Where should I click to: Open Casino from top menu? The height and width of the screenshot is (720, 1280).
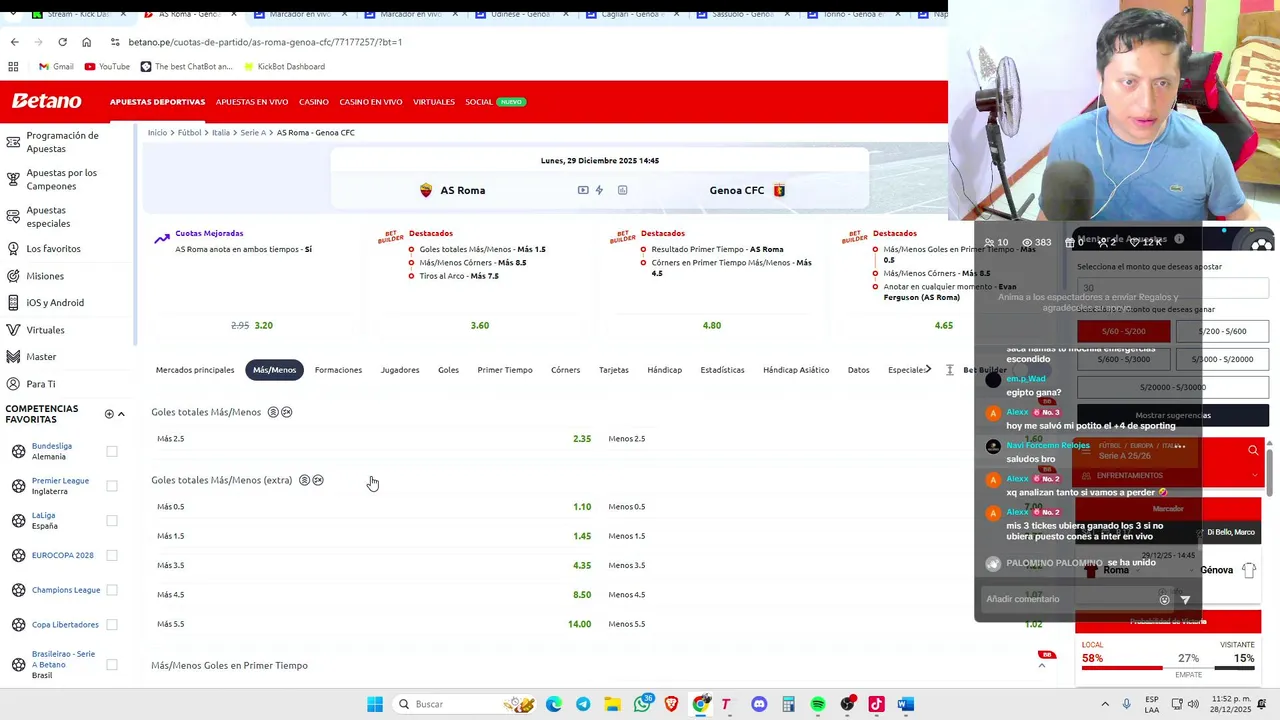point(314,102)
